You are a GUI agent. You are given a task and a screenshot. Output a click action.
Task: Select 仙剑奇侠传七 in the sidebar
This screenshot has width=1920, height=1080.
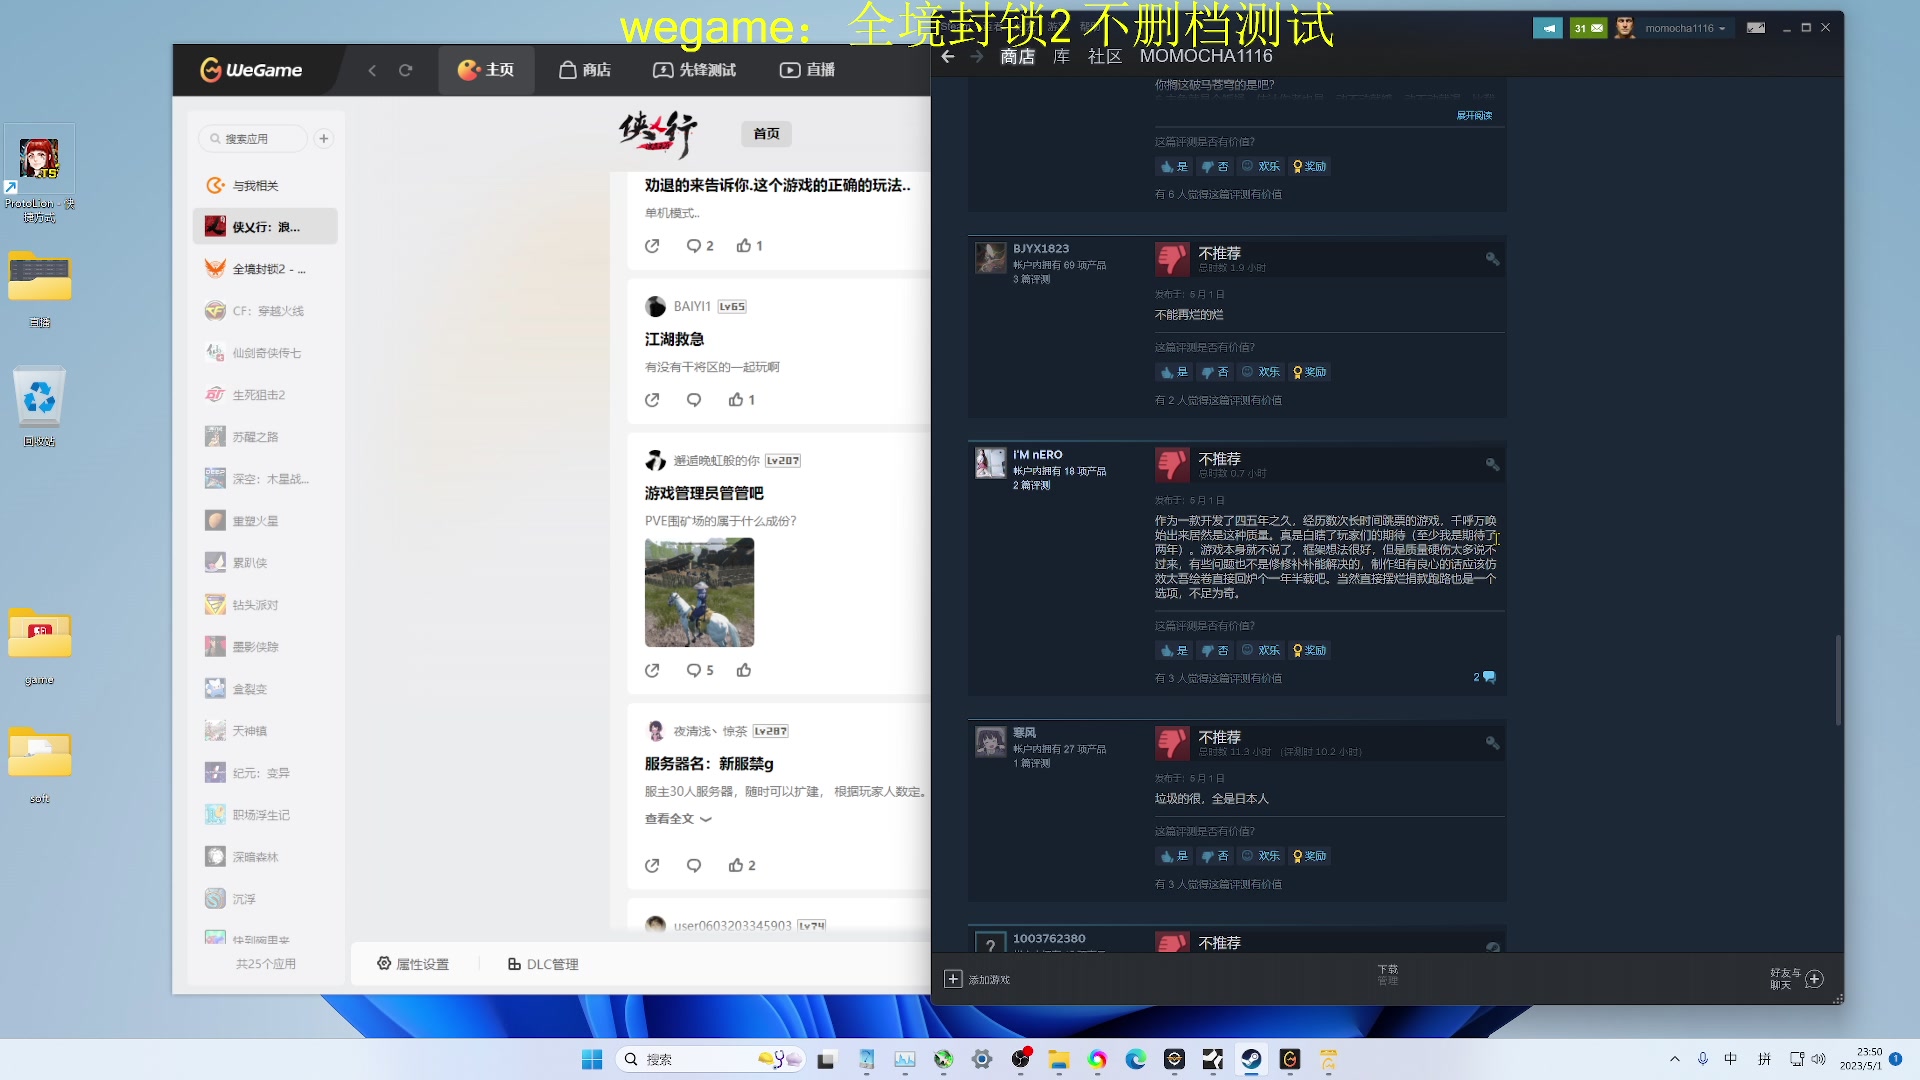click(x=265, y=353)
